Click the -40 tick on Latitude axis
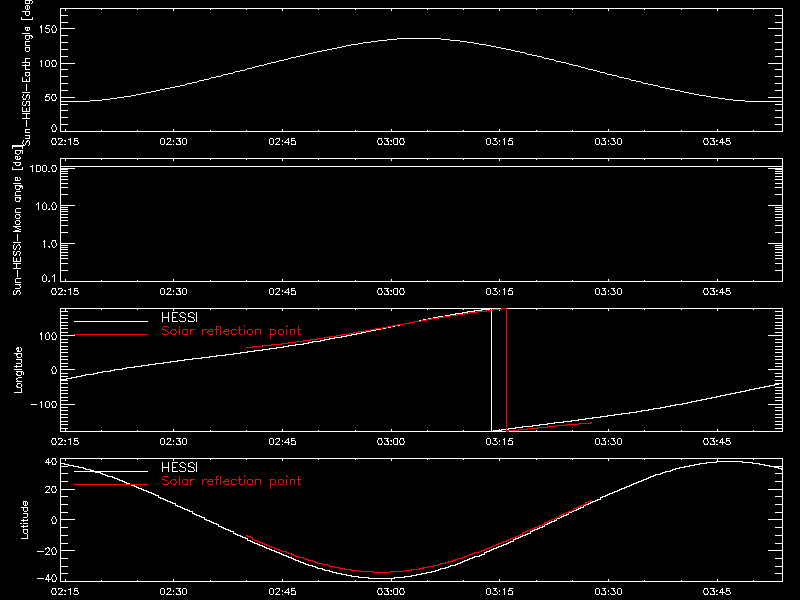800x600 pixels. tap(47, 578)
